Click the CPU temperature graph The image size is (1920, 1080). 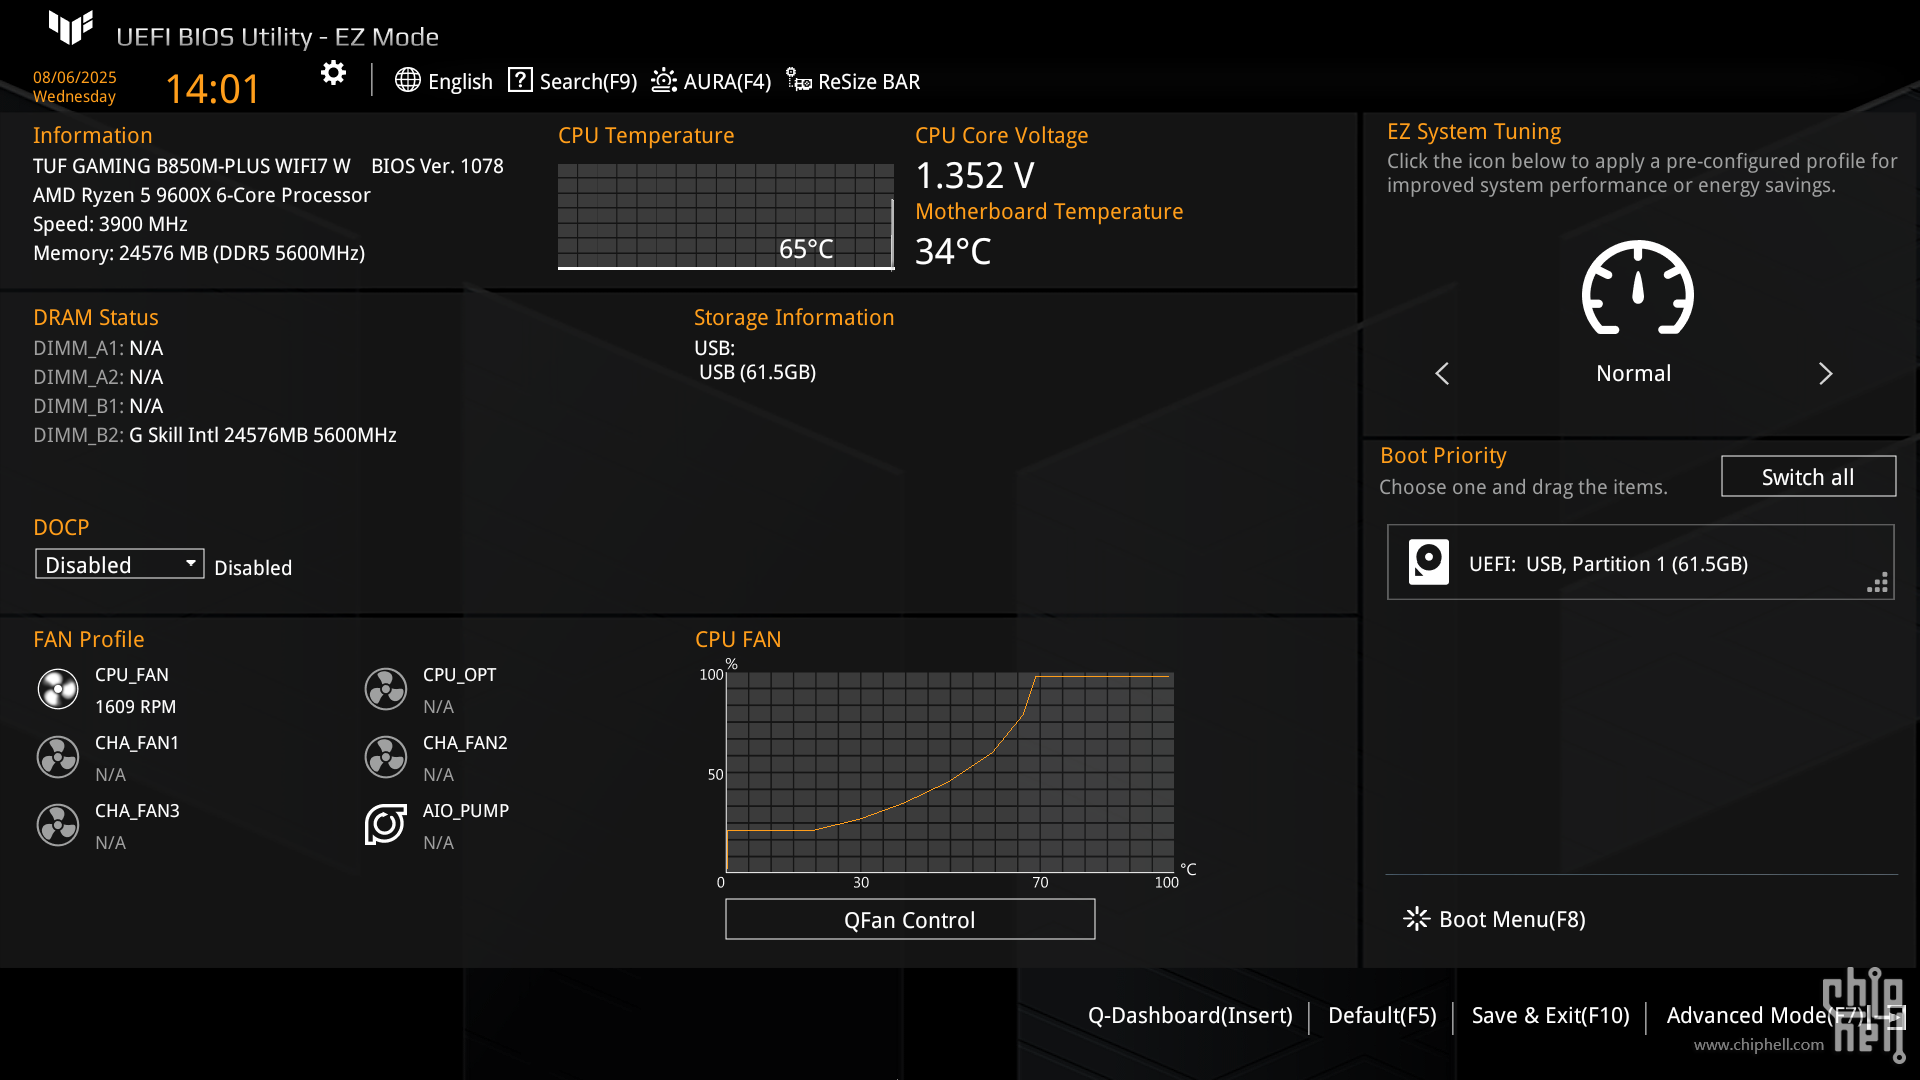726,216
